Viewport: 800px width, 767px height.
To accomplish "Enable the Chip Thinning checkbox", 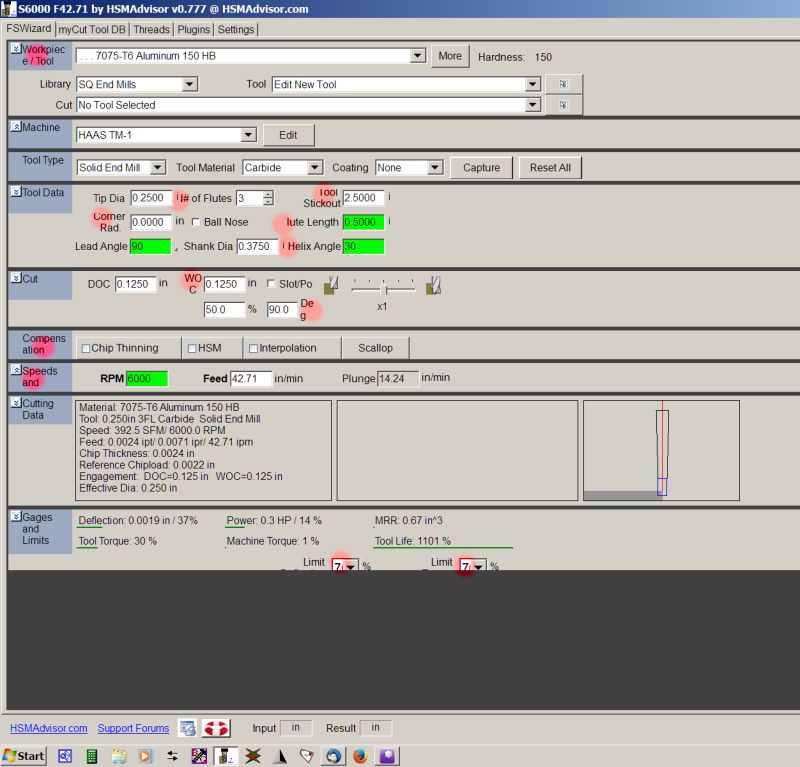I will [86, 348].
